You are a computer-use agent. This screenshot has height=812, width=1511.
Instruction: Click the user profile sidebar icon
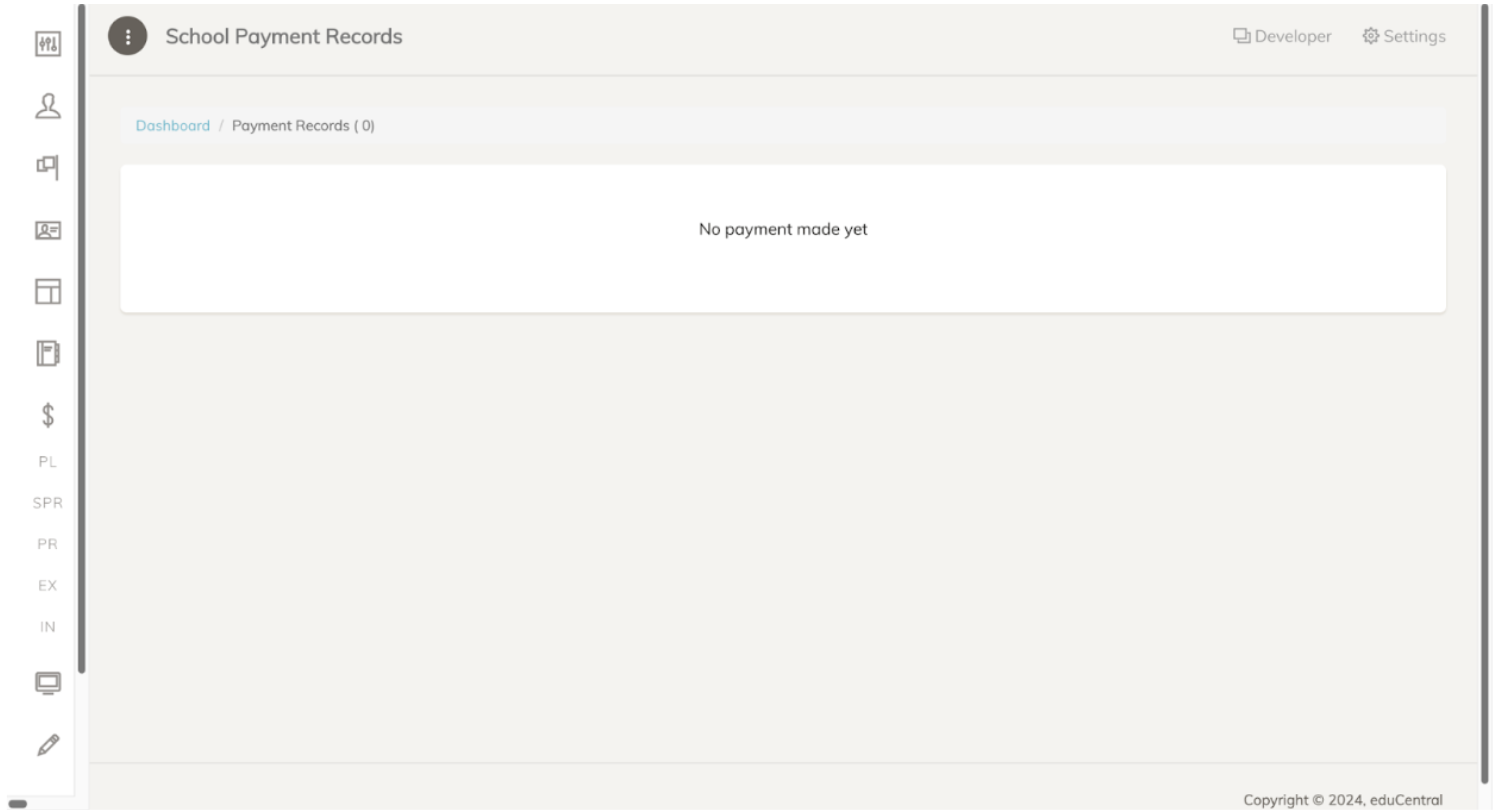pos(47,106)
